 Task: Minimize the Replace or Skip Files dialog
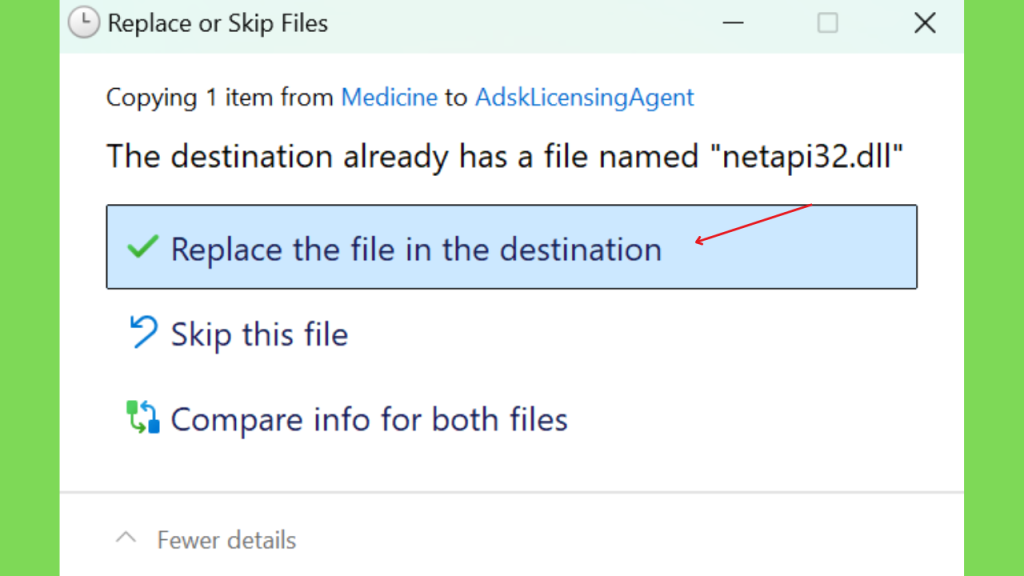733,23
